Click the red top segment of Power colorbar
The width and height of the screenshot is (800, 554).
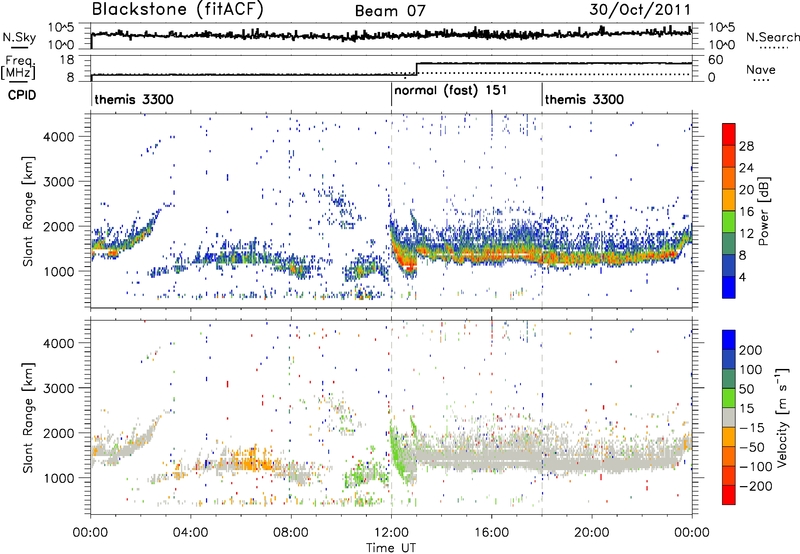729,134
